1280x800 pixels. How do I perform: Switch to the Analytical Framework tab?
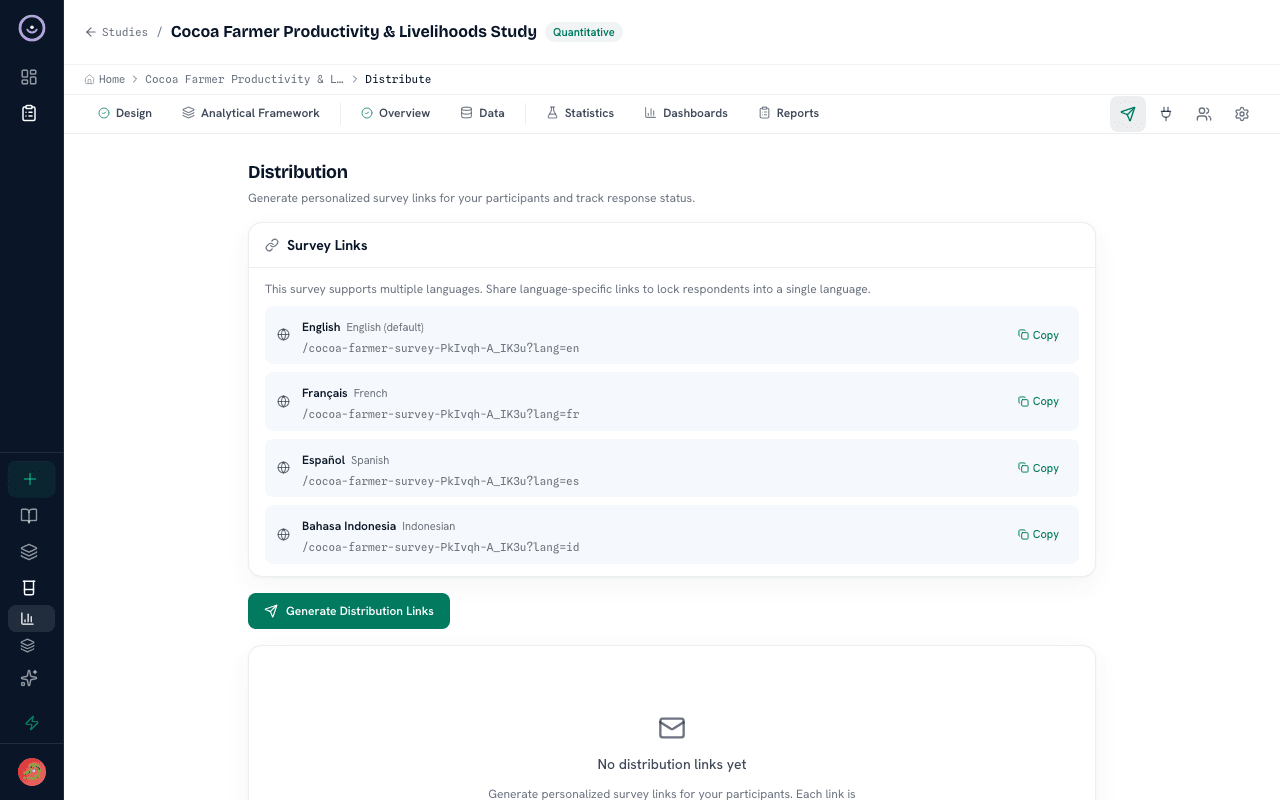point(251,113)
